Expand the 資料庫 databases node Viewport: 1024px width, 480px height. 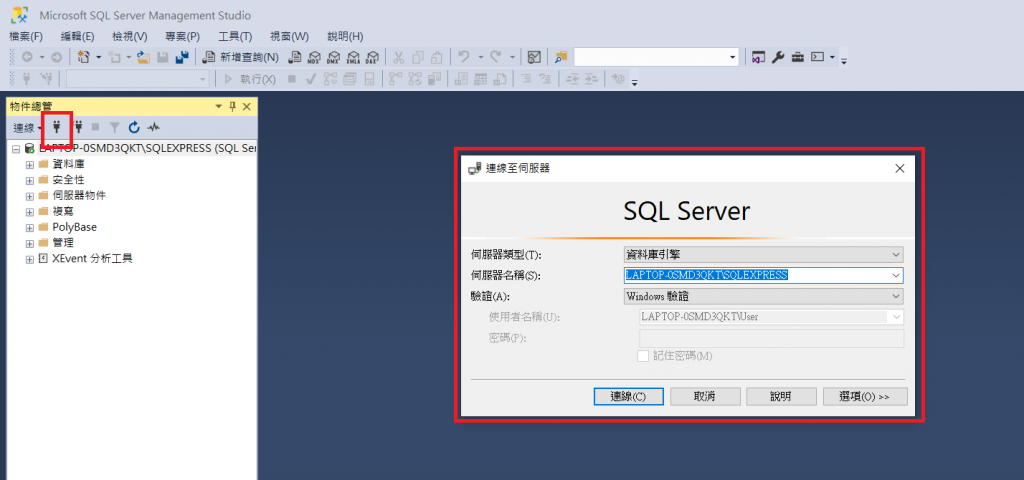(x=29, y=165)
